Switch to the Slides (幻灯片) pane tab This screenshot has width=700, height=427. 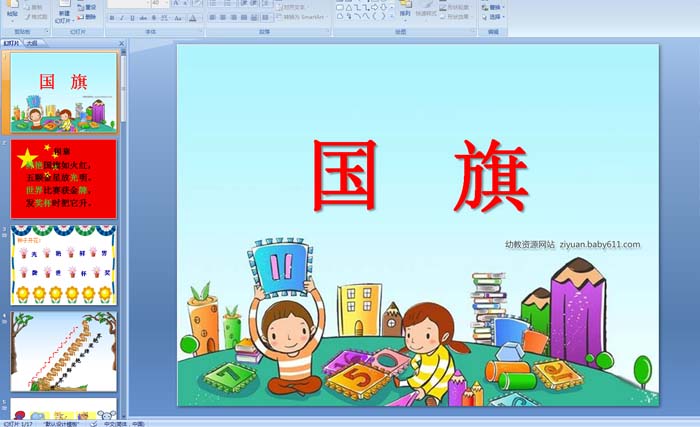click(12, 43)
